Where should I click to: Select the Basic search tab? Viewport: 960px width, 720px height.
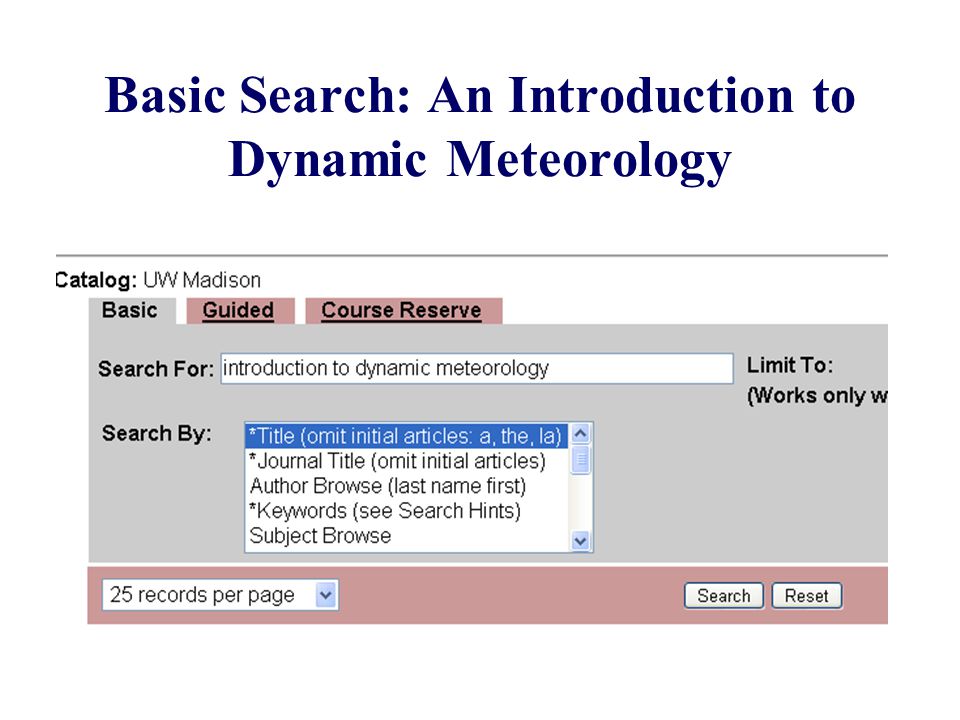(x=131, y=310)
